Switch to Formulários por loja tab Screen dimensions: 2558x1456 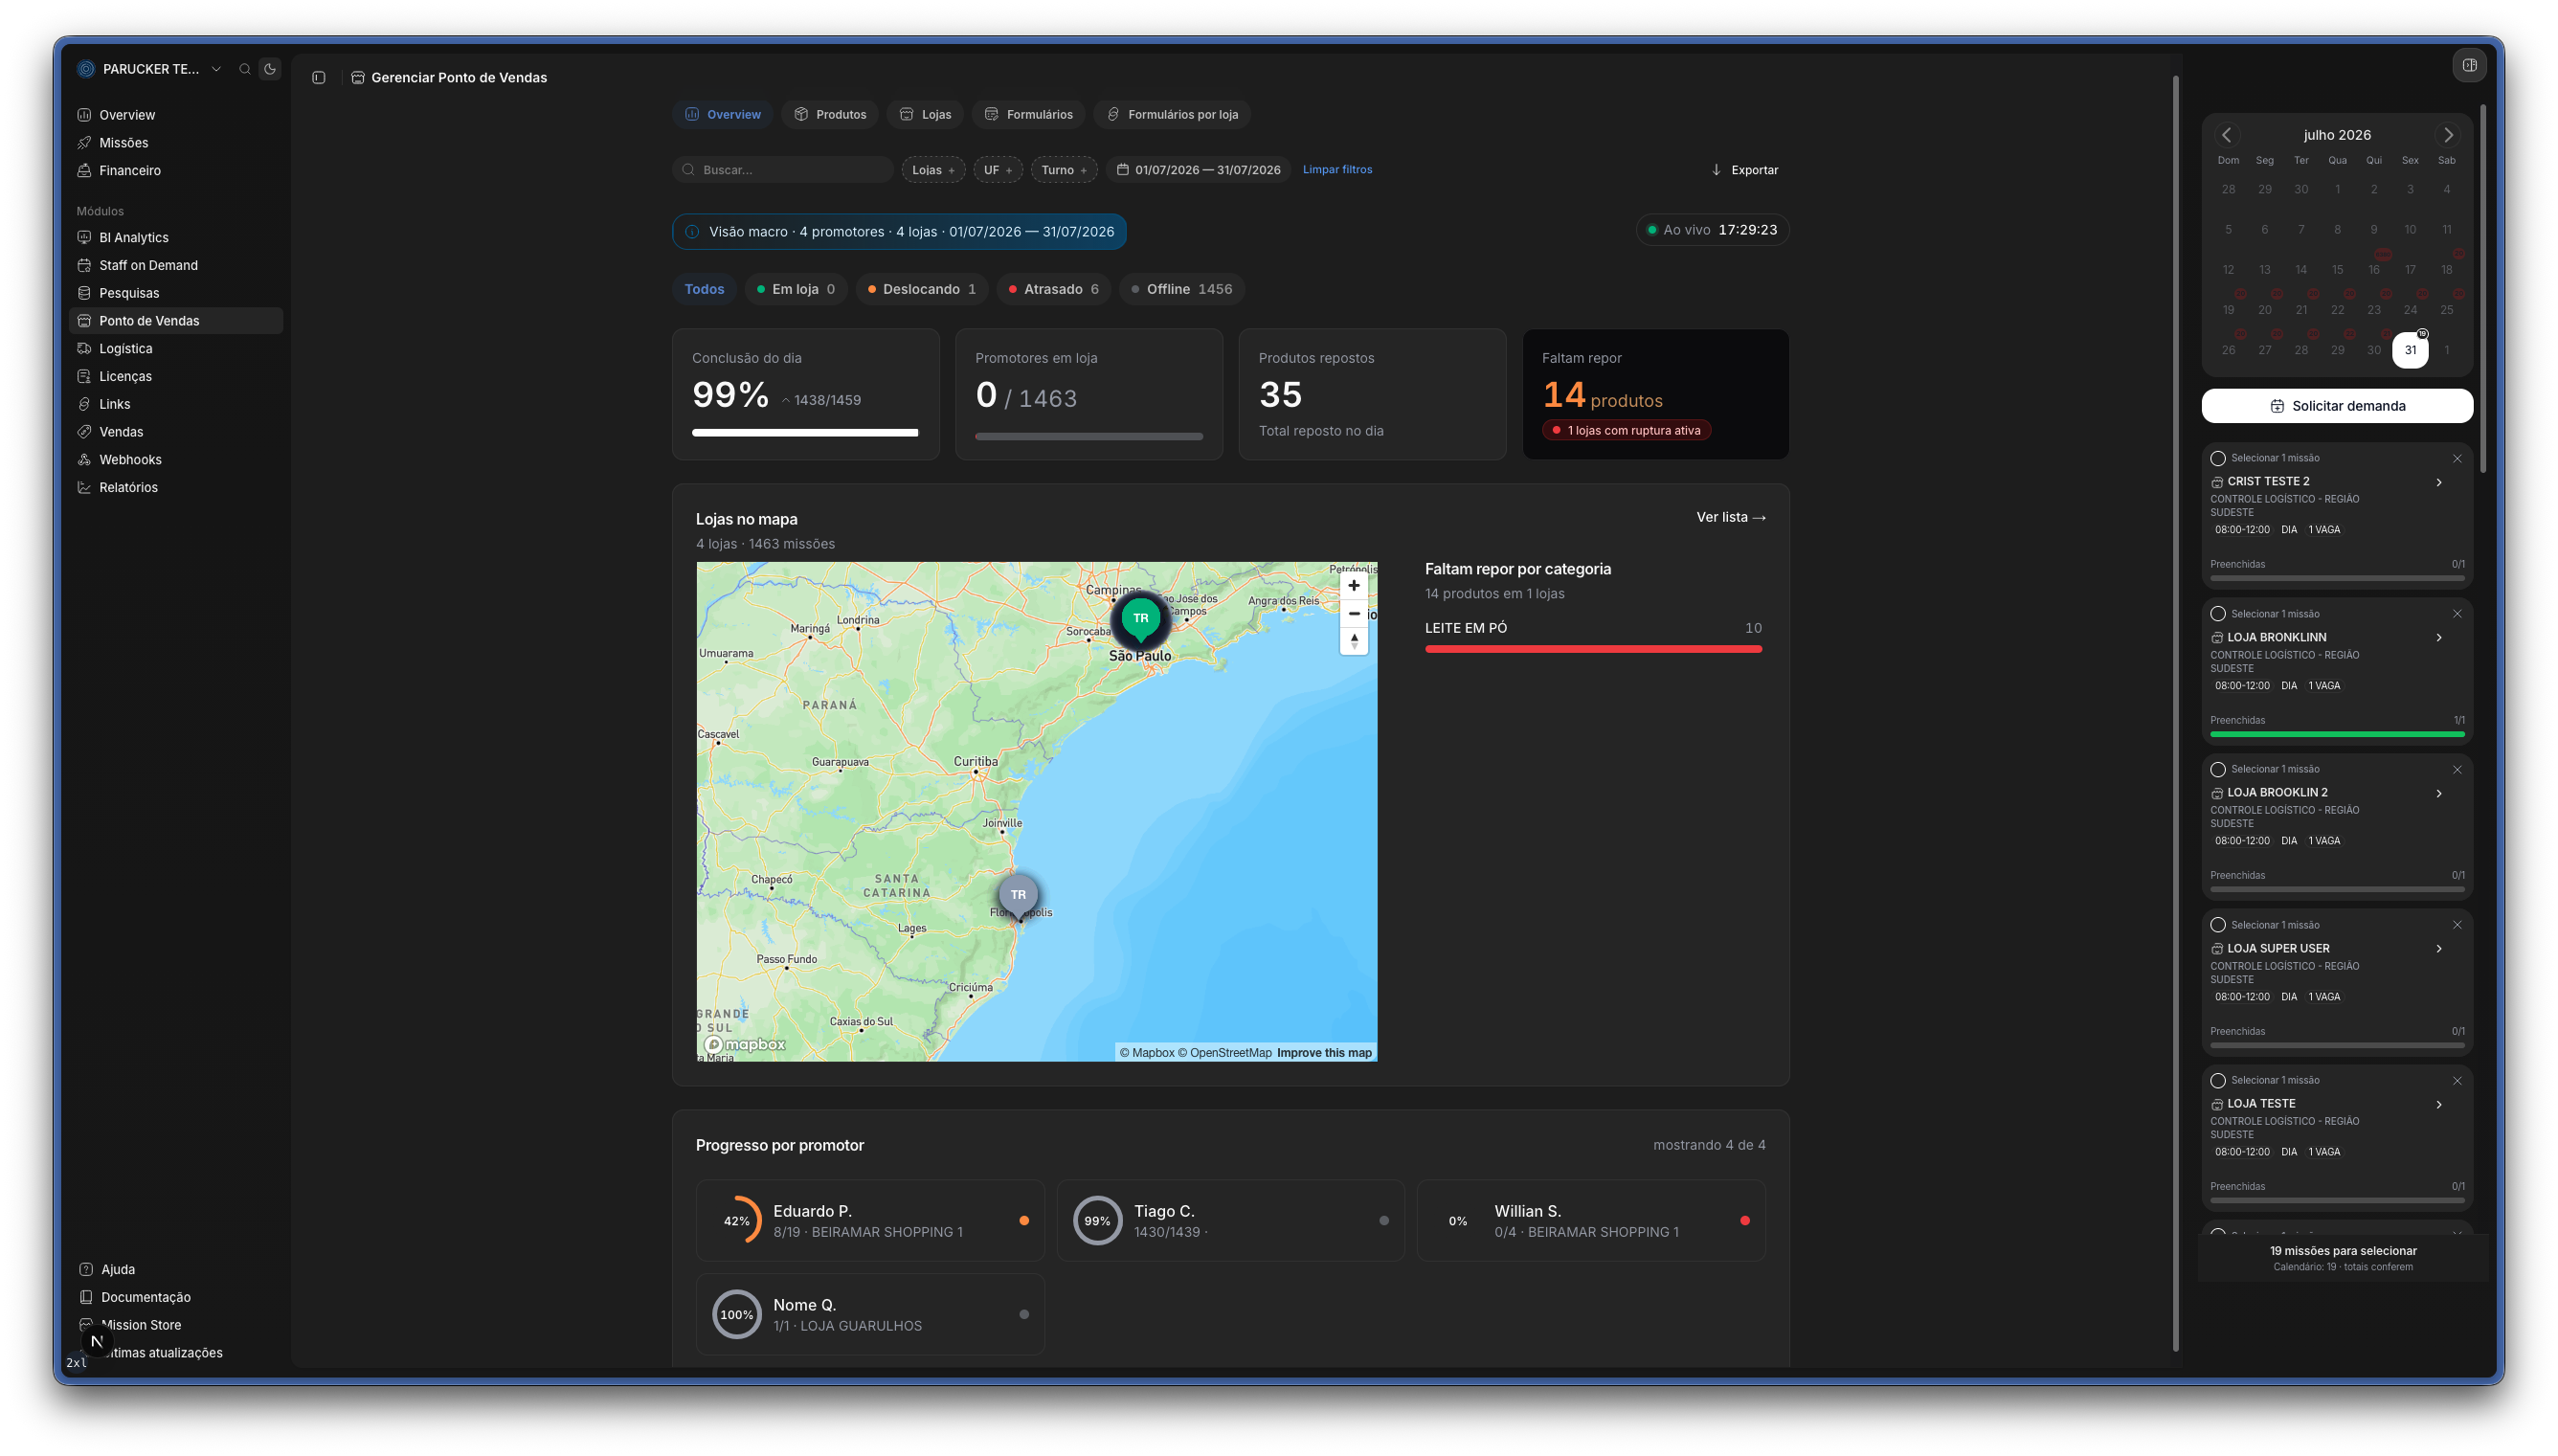tap(1172, 115)
